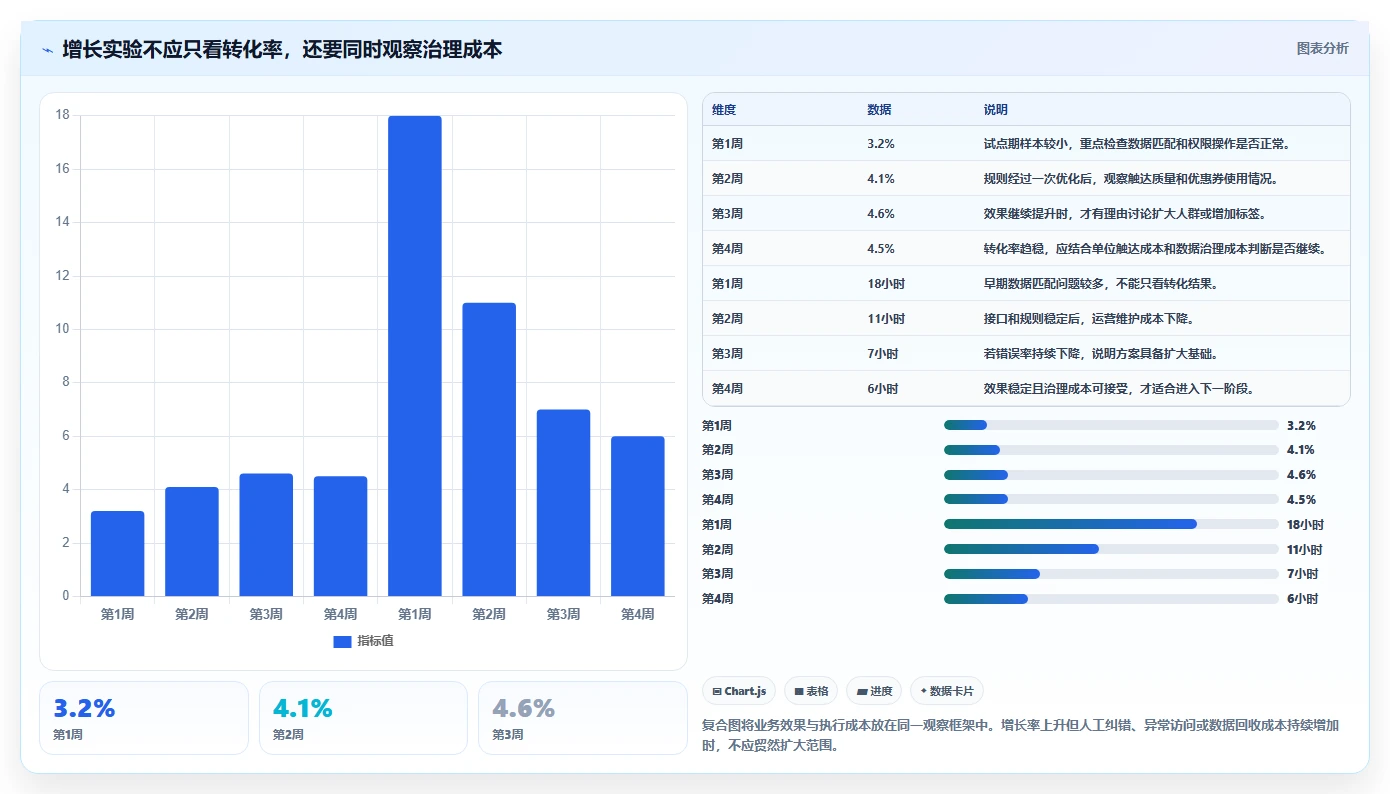Click the description starting 早期数据匹配问题较多

[1100, 284]
